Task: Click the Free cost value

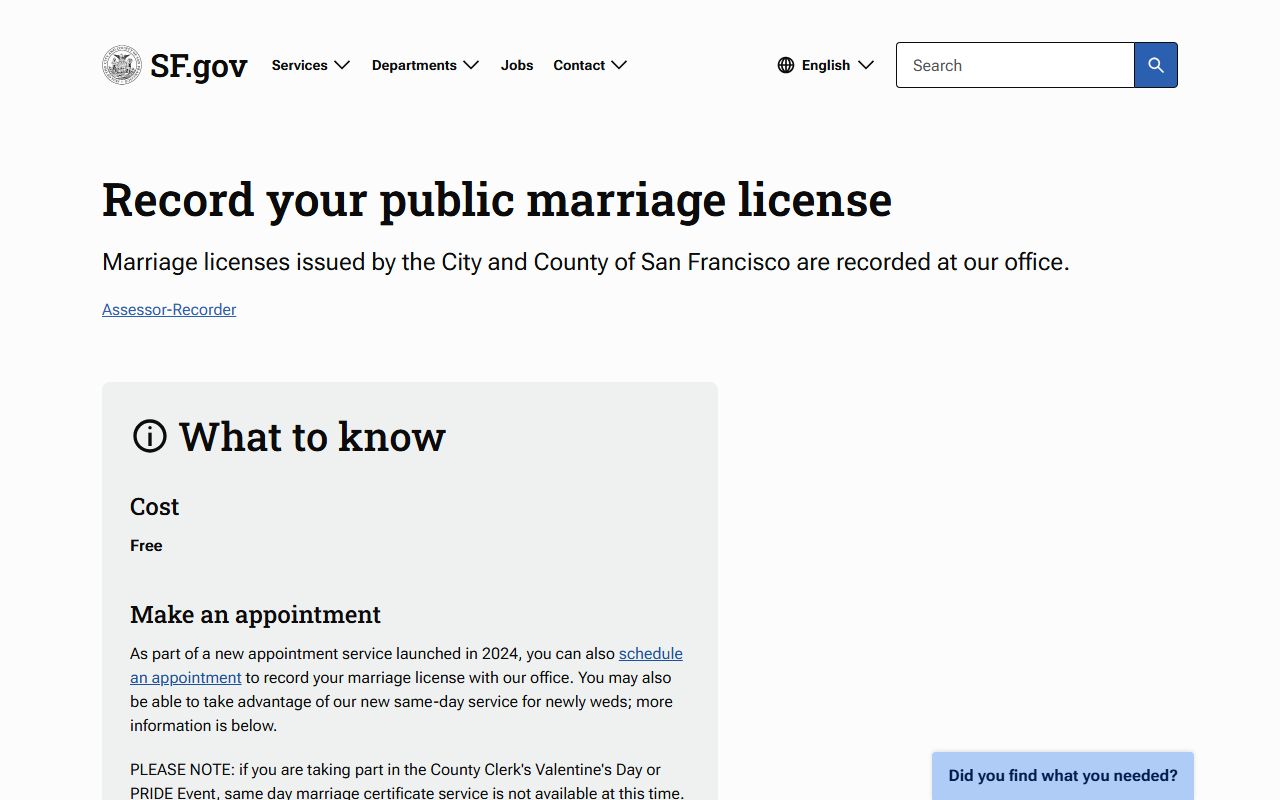Action: [x=146, y=546]
